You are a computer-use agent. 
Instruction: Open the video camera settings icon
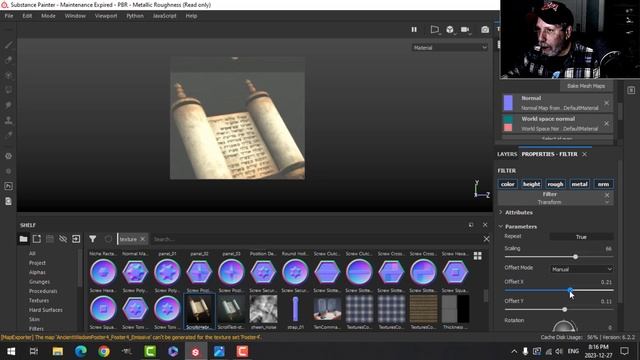[x=465, y=29]
